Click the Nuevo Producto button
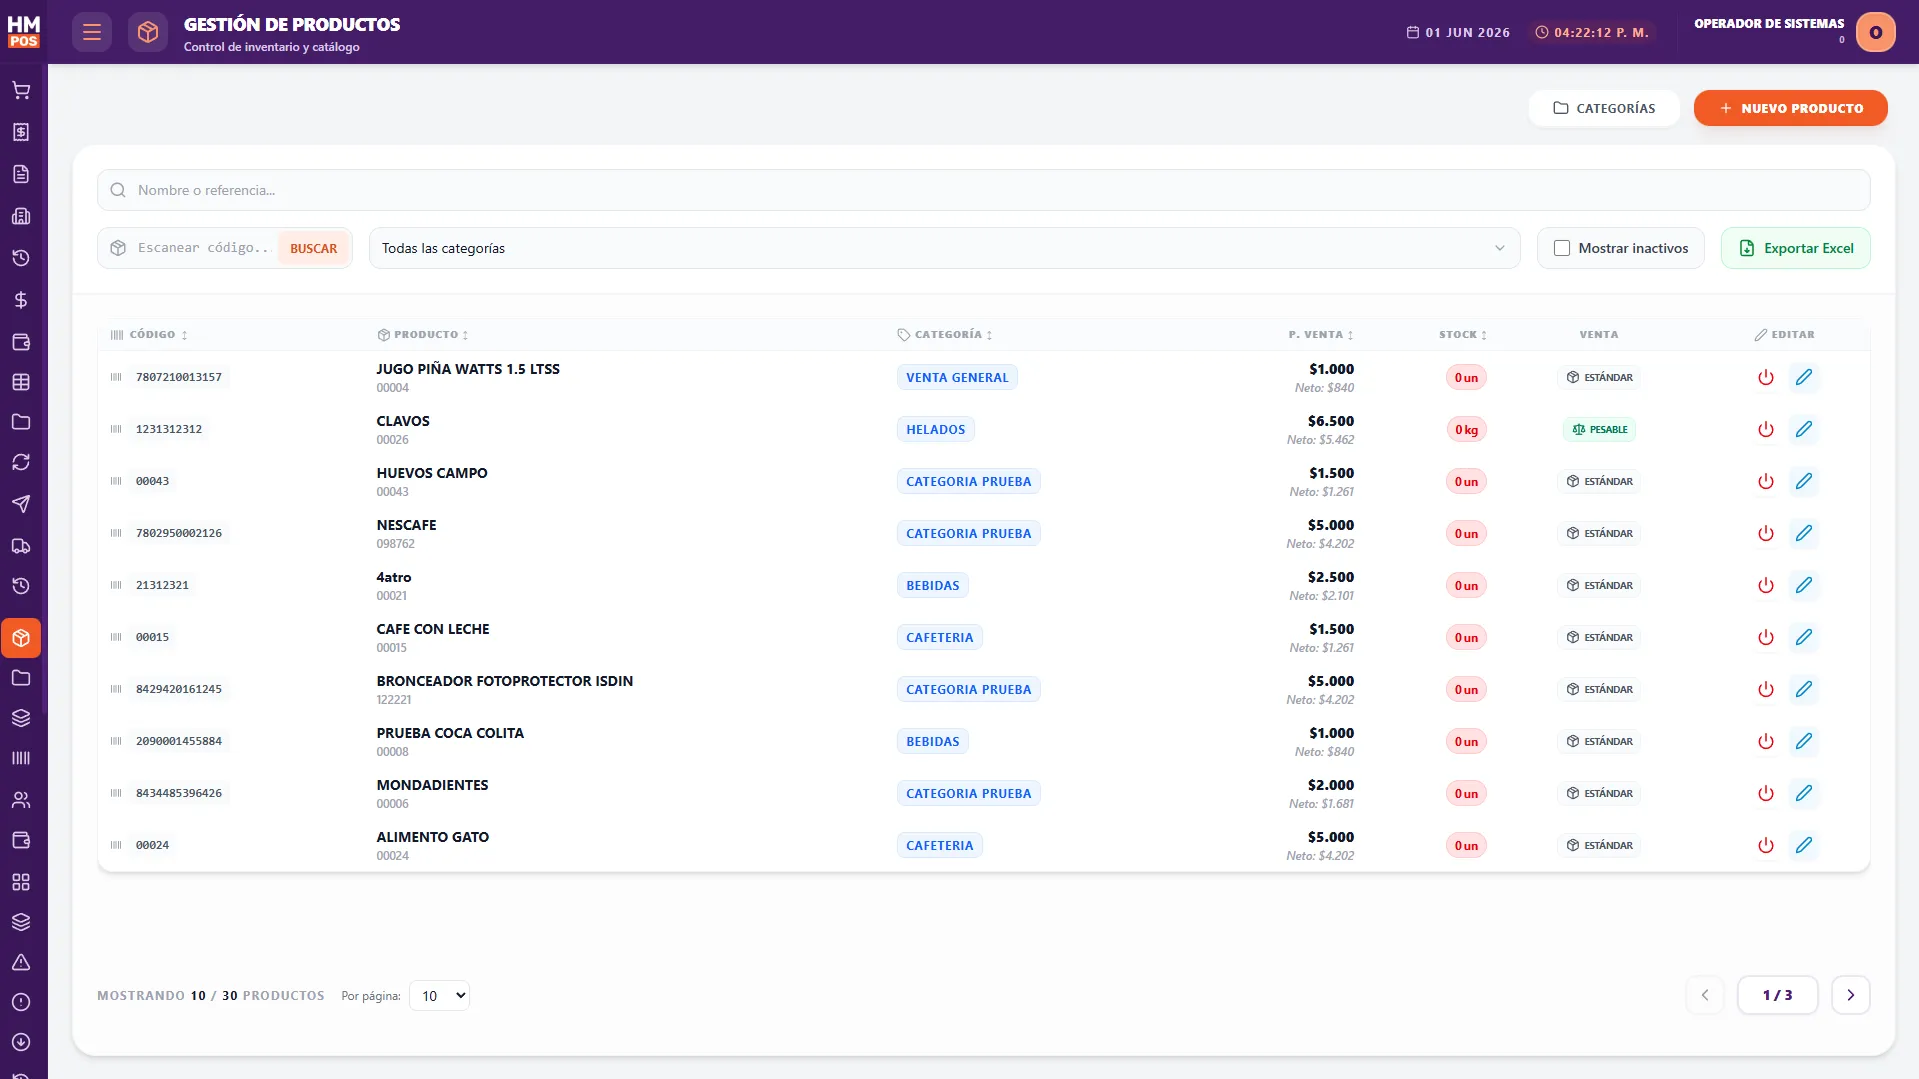Image resolution: width=1919 pixels, height=1079 pixels. 1790,108
